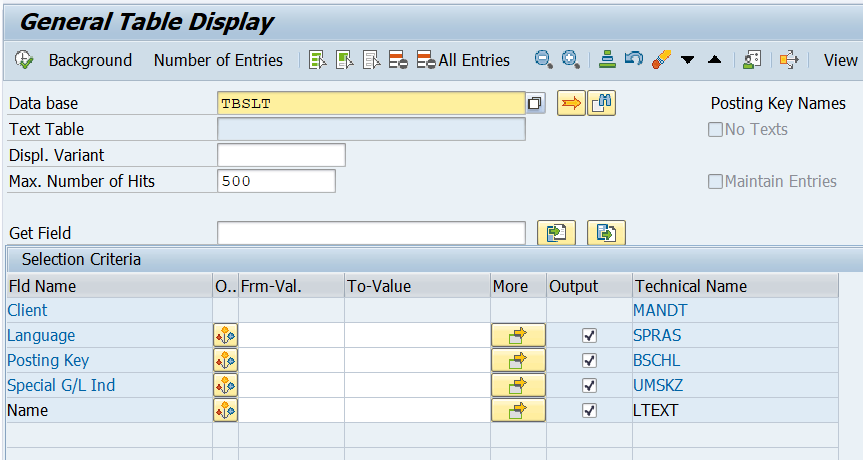
Task: Click delete-rows icon left of All Entries icon
Action: pyautogui.click(x=398, y=59)
